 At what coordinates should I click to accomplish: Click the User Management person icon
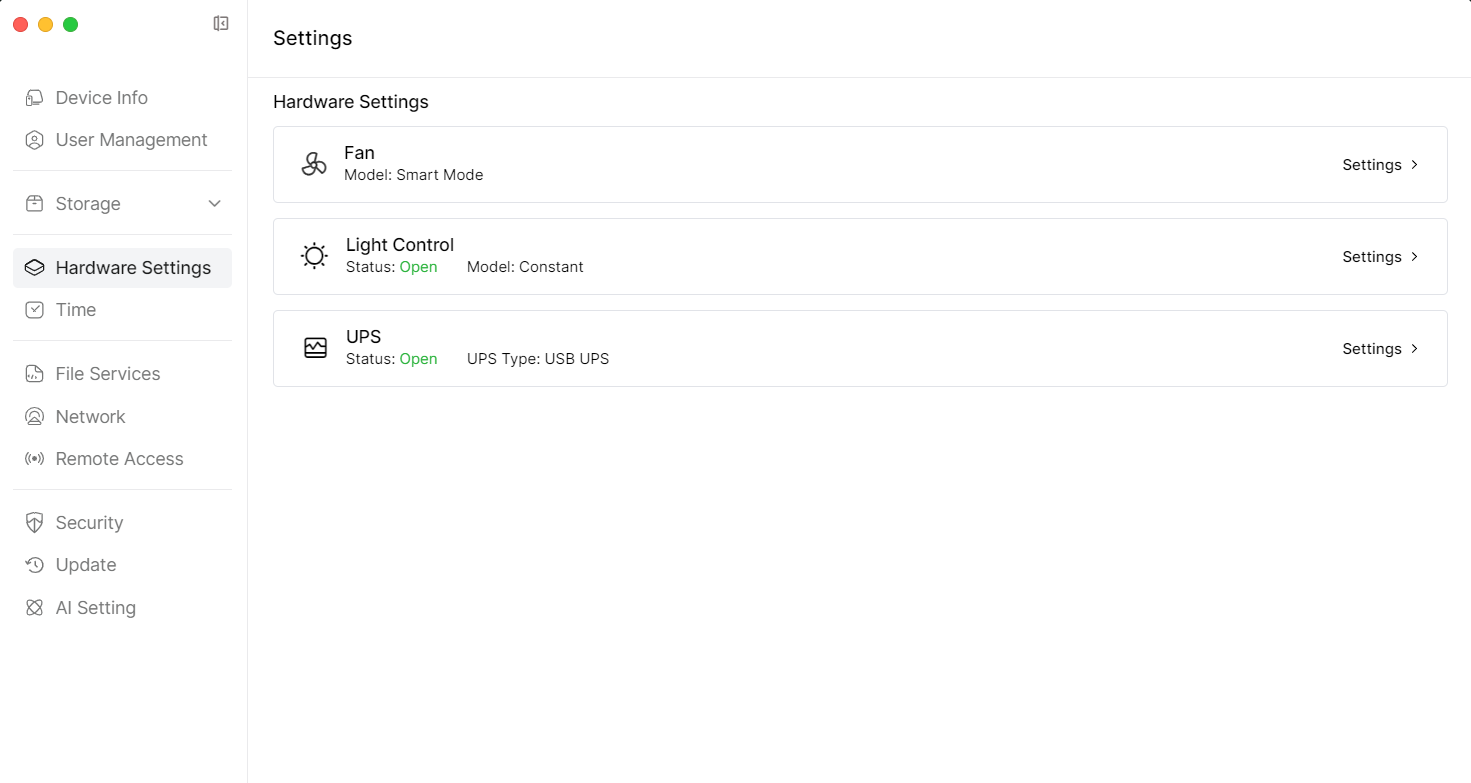click(34, 140)
